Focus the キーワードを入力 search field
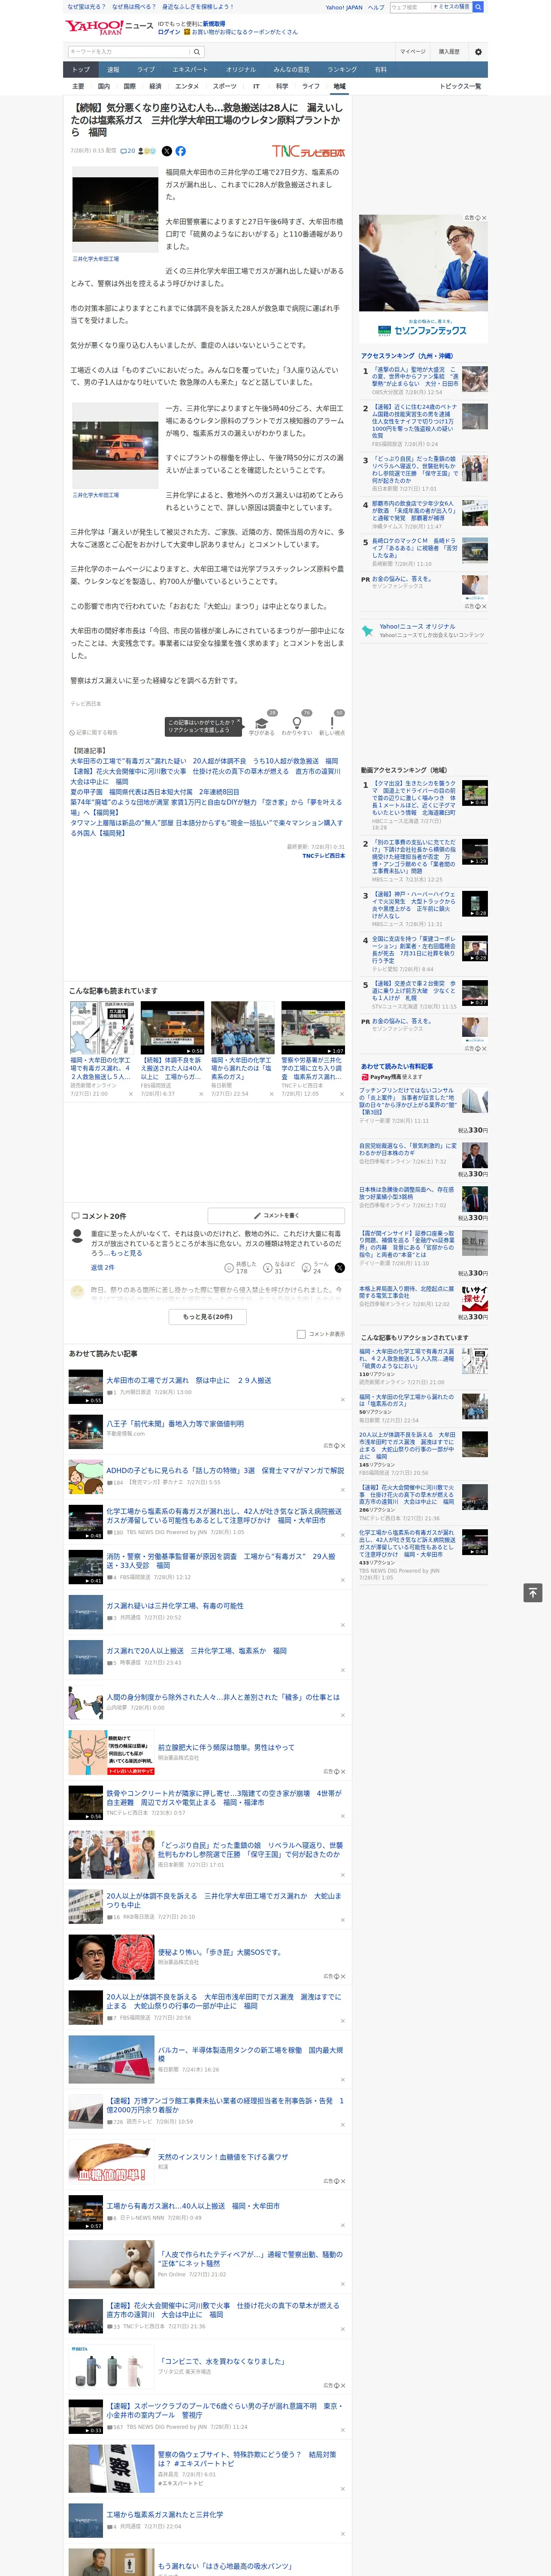The image size is (551, 2576). tap(128, 52)
